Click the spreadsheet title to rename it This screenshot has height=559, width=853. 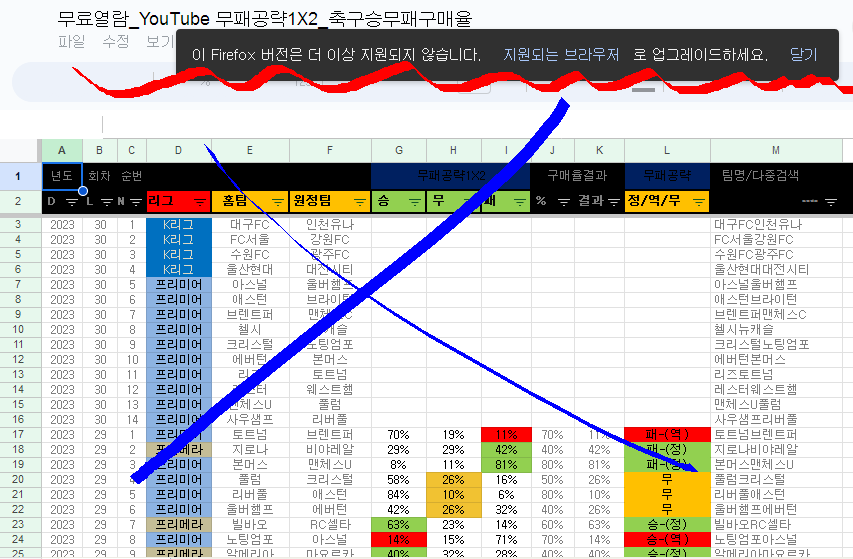(x=264, y=19)
